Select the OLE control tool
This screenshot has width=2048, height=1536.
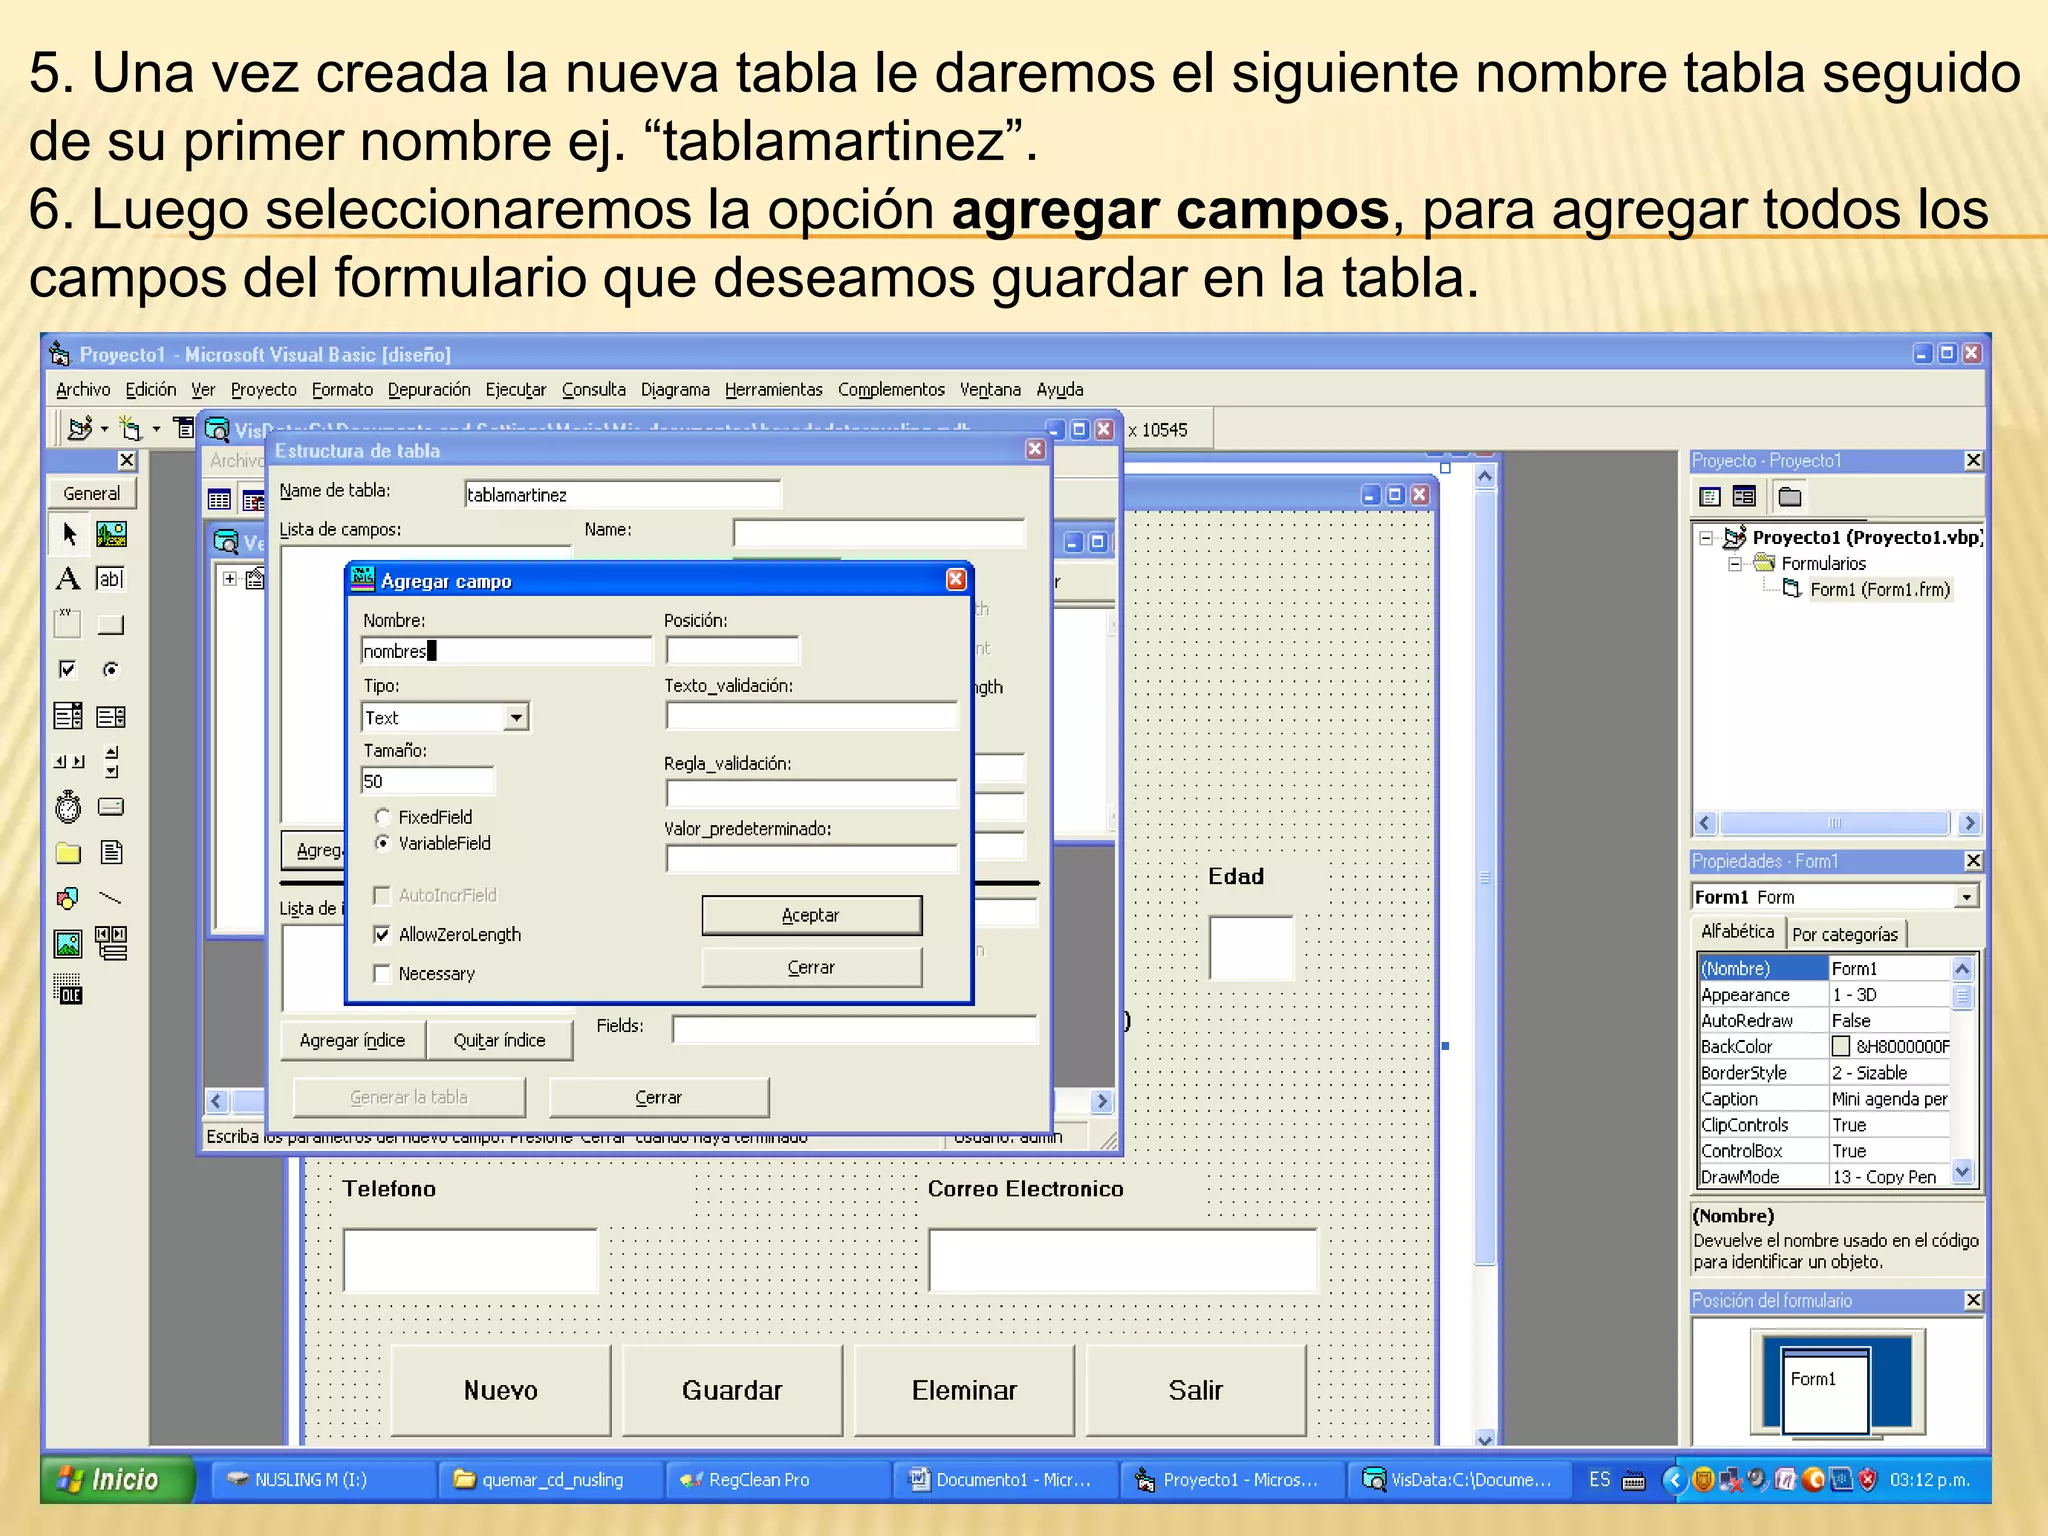68,989
